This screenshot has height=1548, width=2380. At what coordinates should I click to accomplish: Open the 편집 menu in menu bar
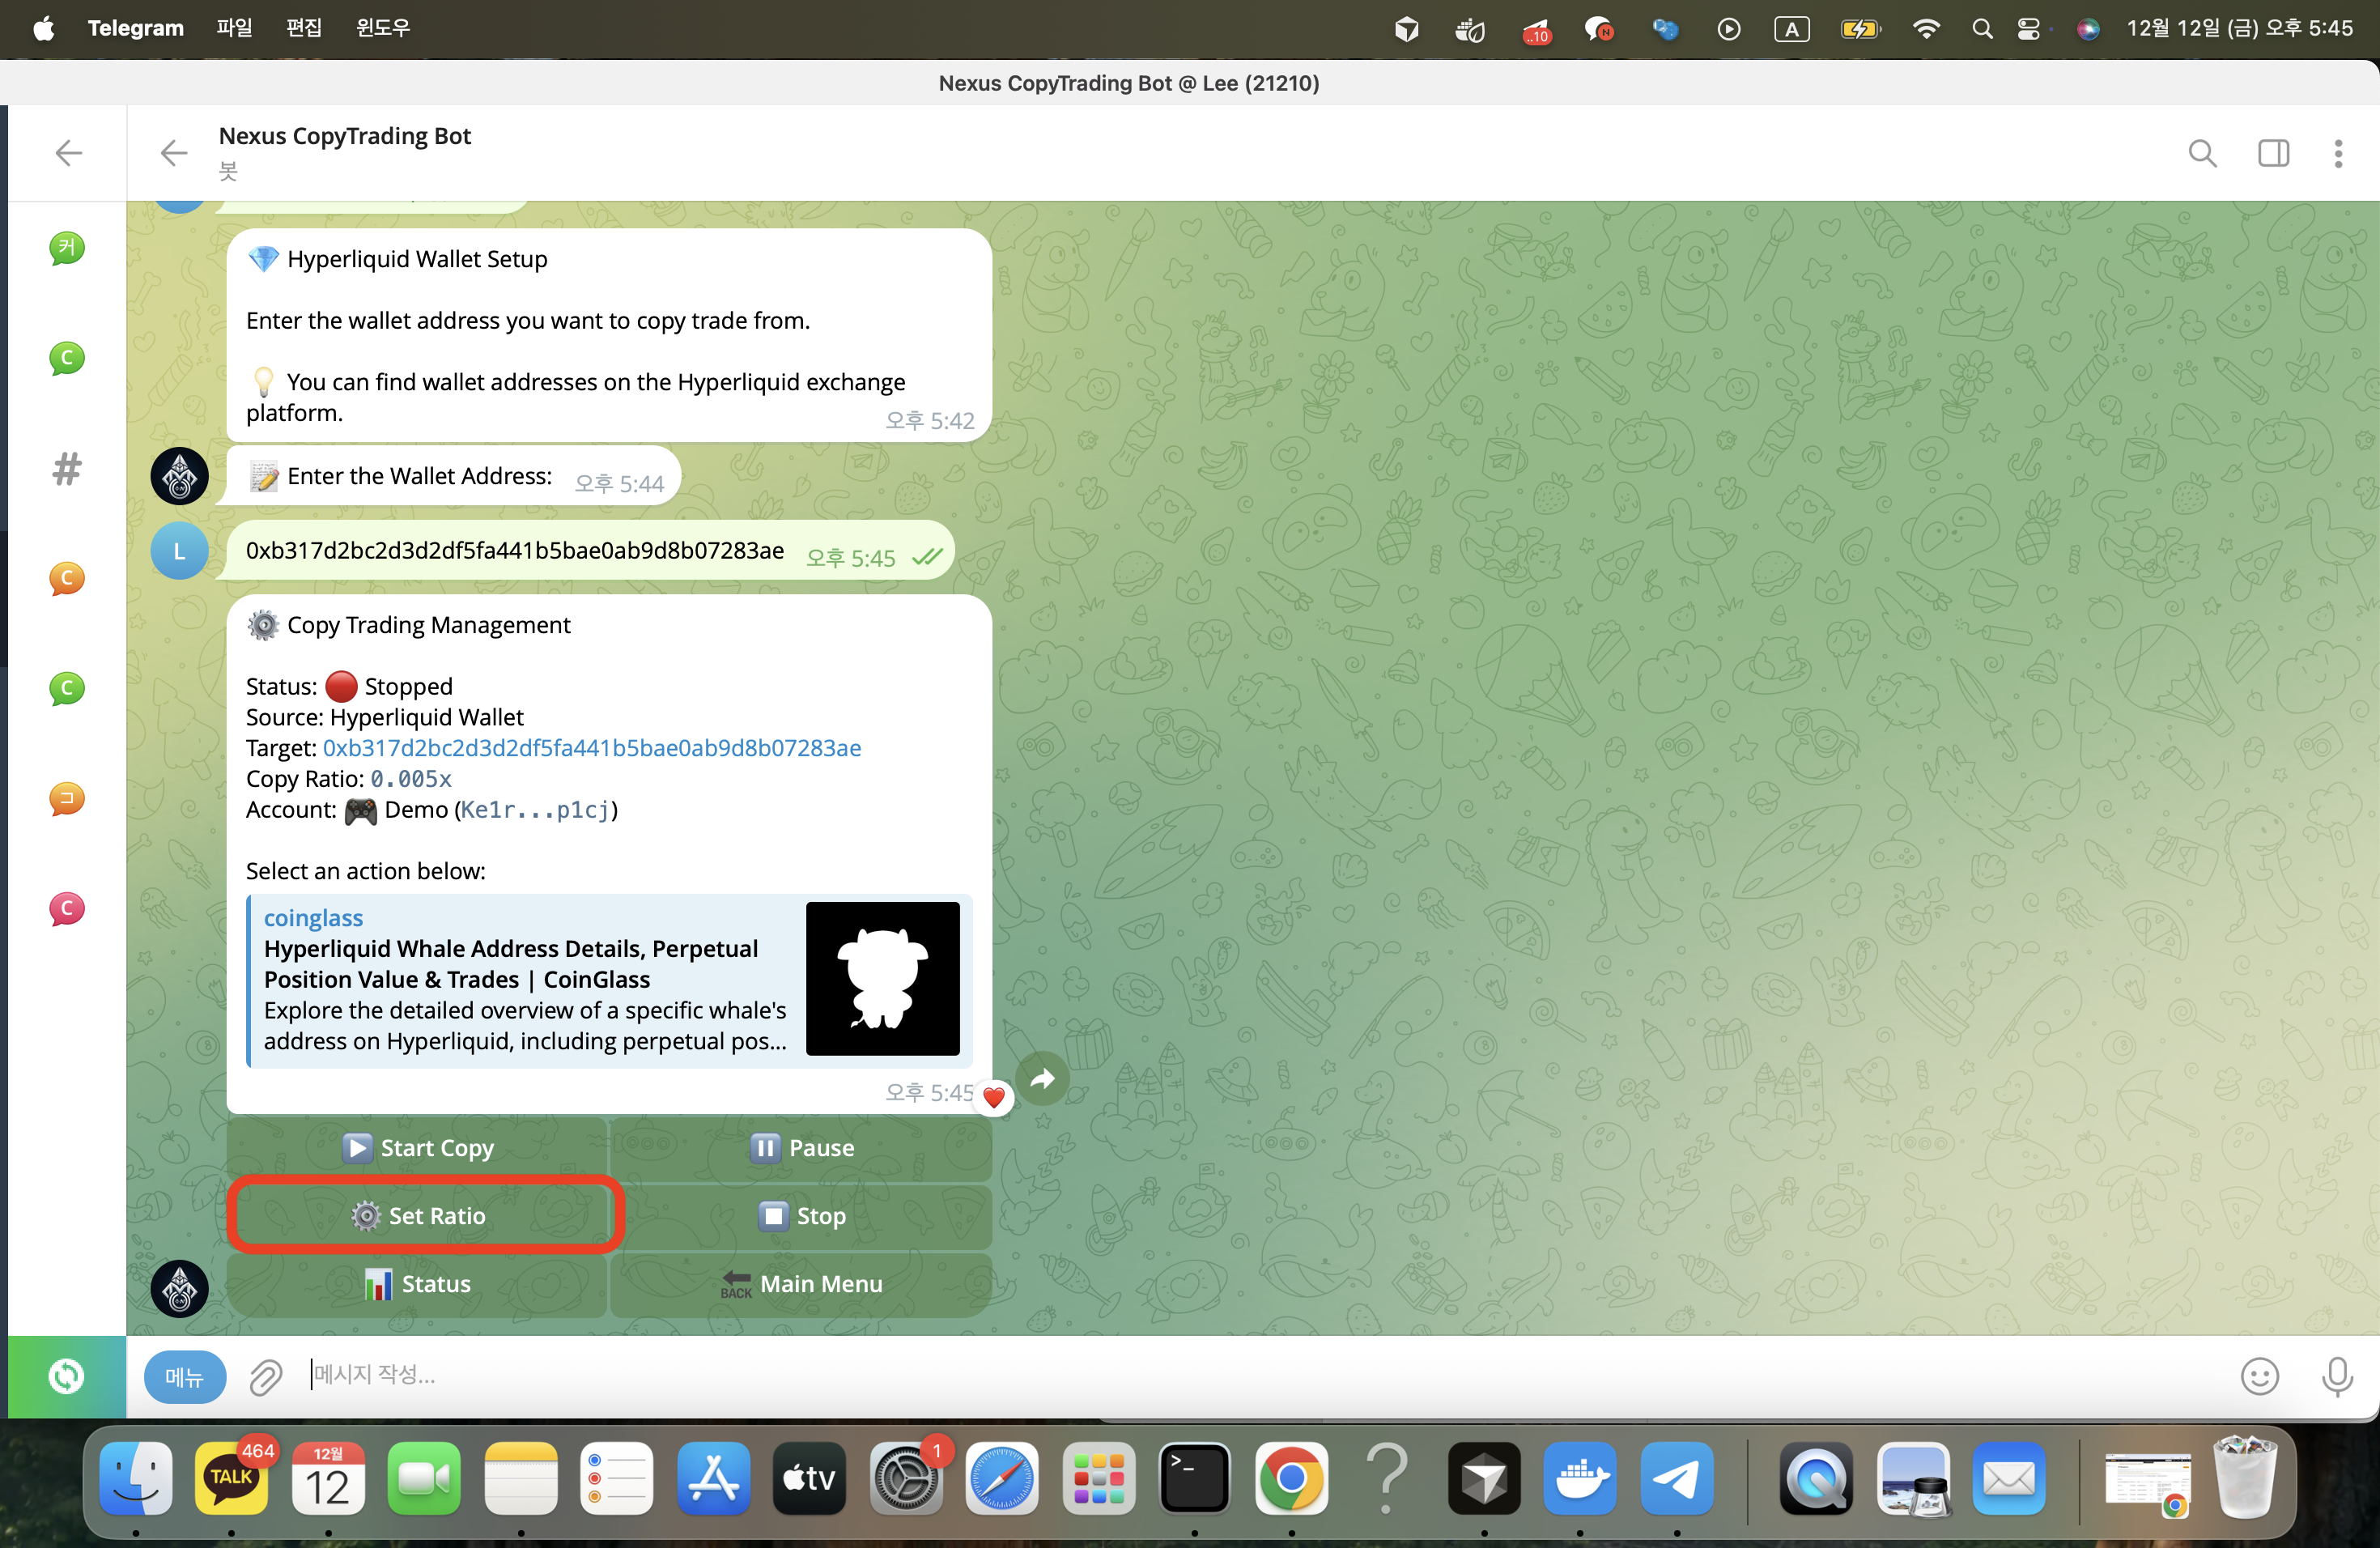[304, 28]
